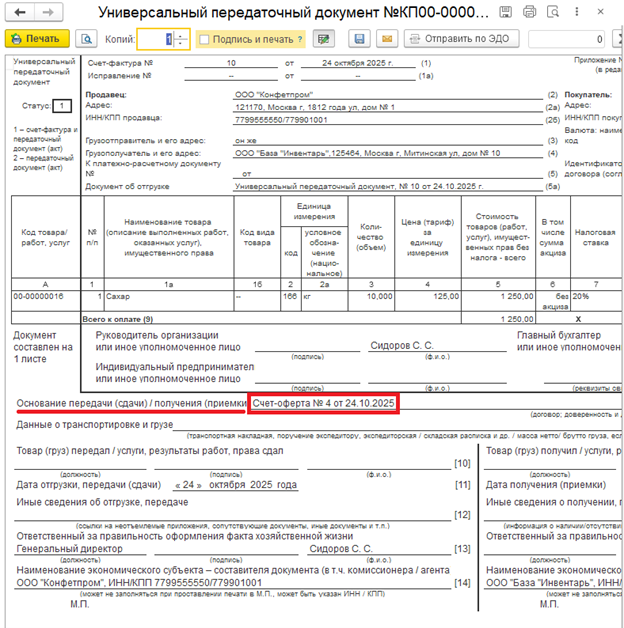Screen dimensions: 624x628
Task: Select column header Налоговая ставка
Action: coord(595,238)
